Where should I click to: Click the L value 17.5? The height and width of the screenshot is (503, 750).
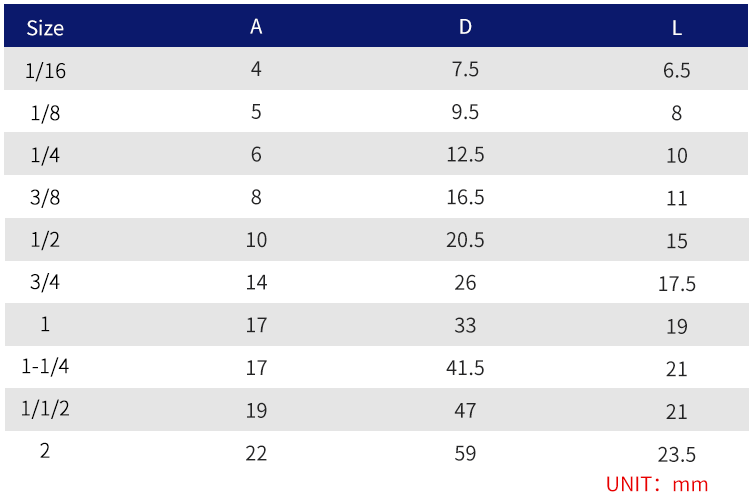(677, 284)
